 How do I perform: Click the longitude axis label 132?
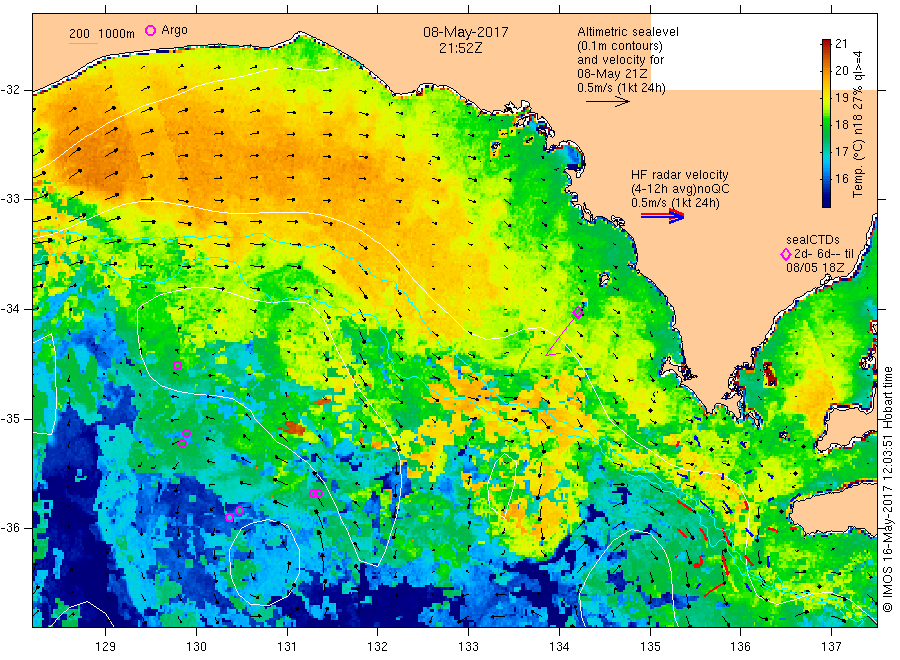click(378, 647)
